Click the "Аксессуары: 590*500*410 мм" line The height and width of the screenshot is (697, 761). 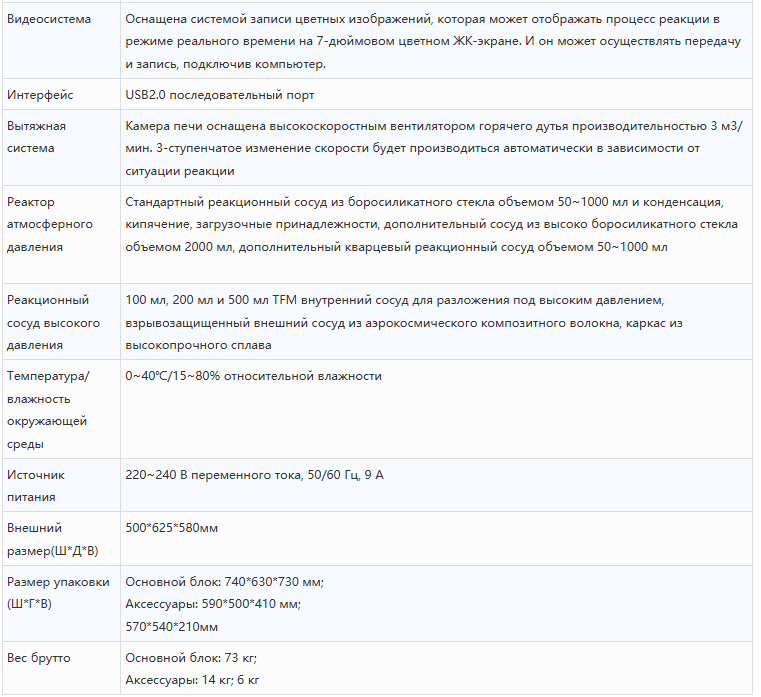click(213, 604)
